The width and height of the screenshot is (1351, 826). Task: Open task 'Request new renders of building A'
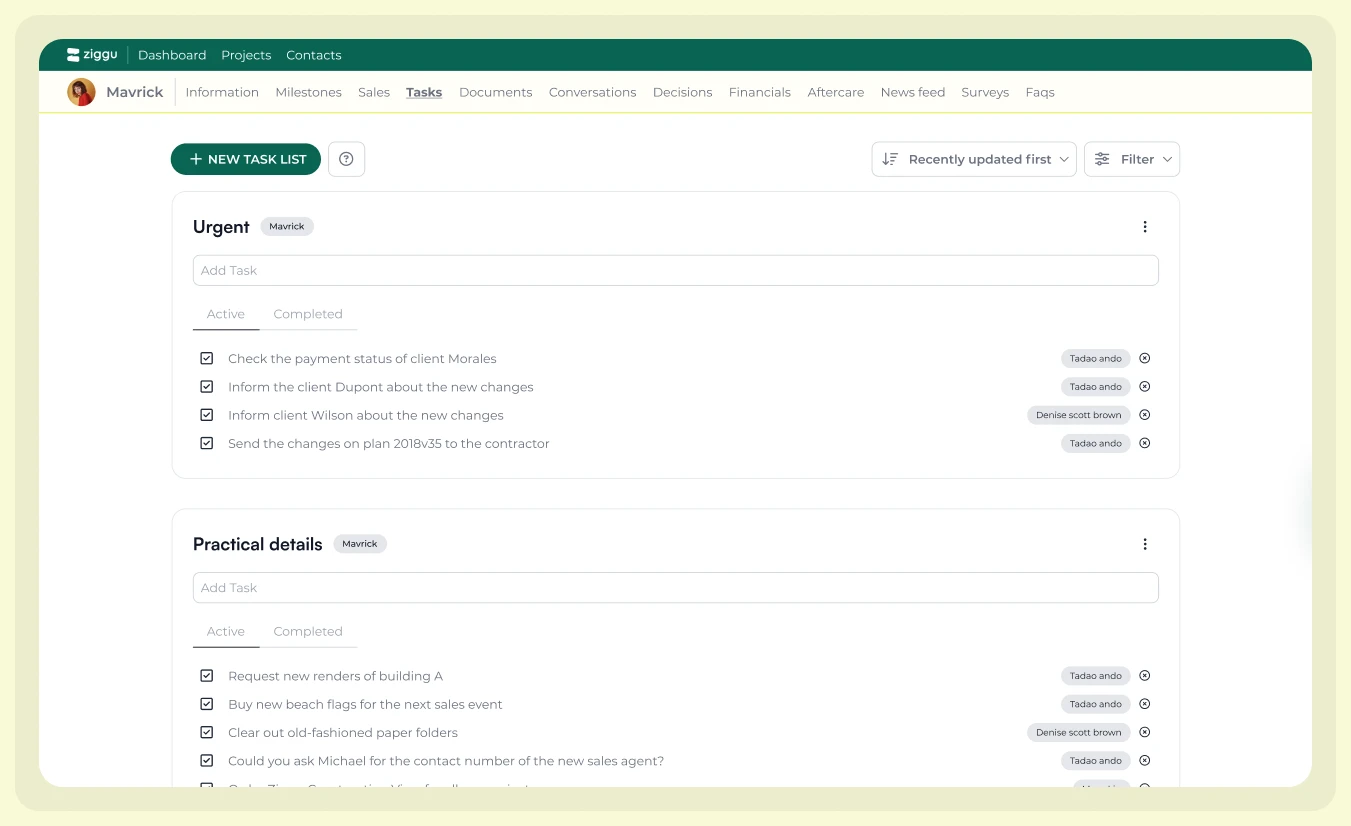335,676
